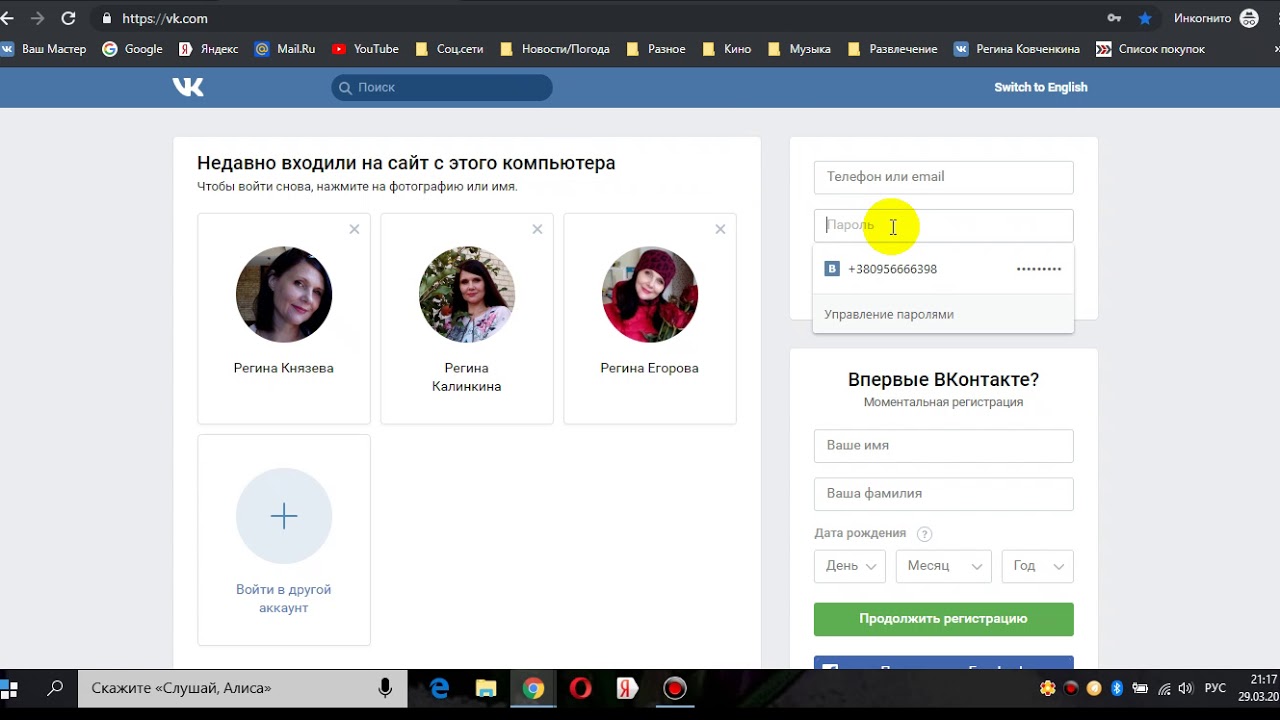Open the Mail.Ru bookmark
The image size is (1280, 720).
point(285,49)
